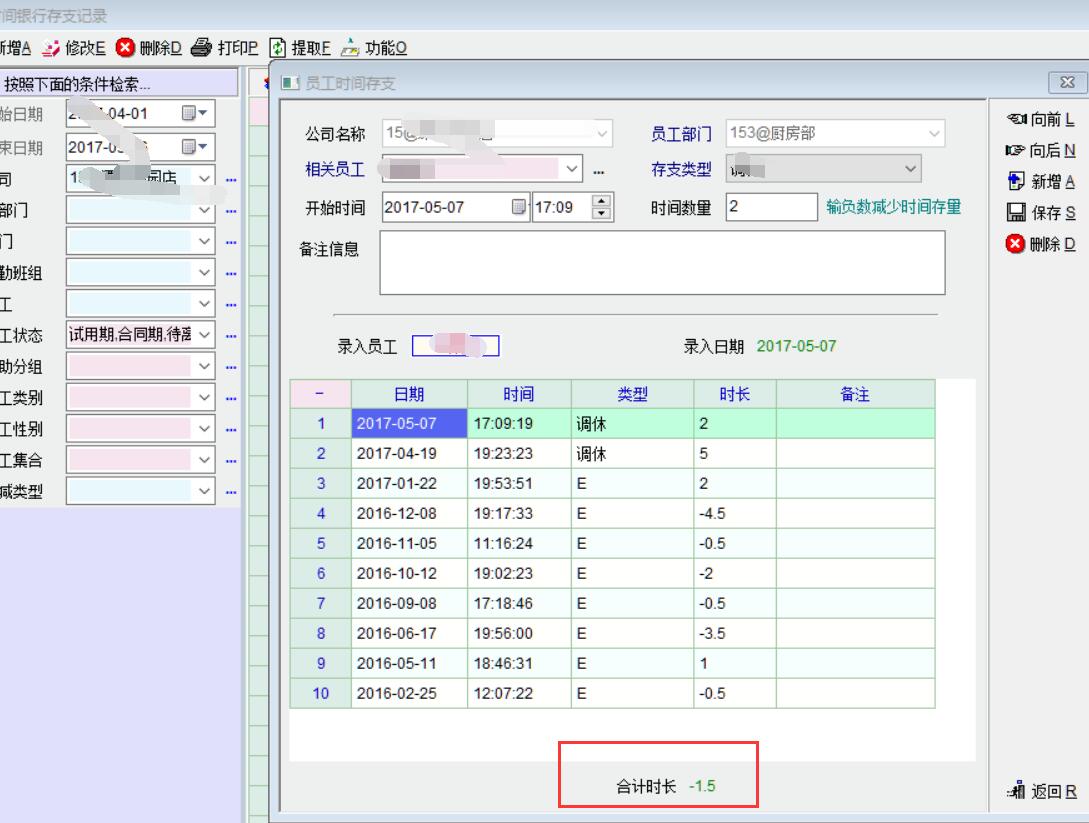Click the 打印 printer icon in the toolbar
This screenshot has height=823, width=1089.
point(201,47)
